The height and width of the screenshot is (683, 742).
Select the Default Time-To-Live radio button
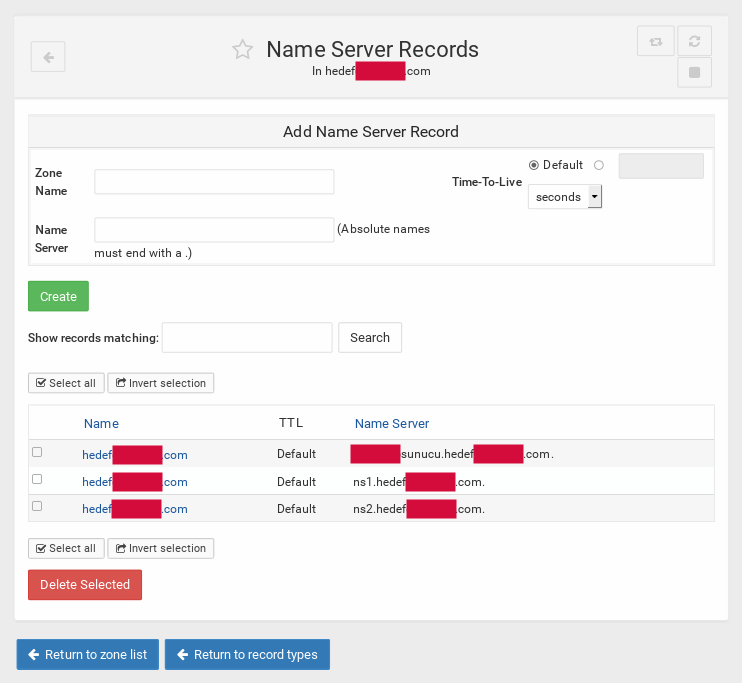point(534,165)
